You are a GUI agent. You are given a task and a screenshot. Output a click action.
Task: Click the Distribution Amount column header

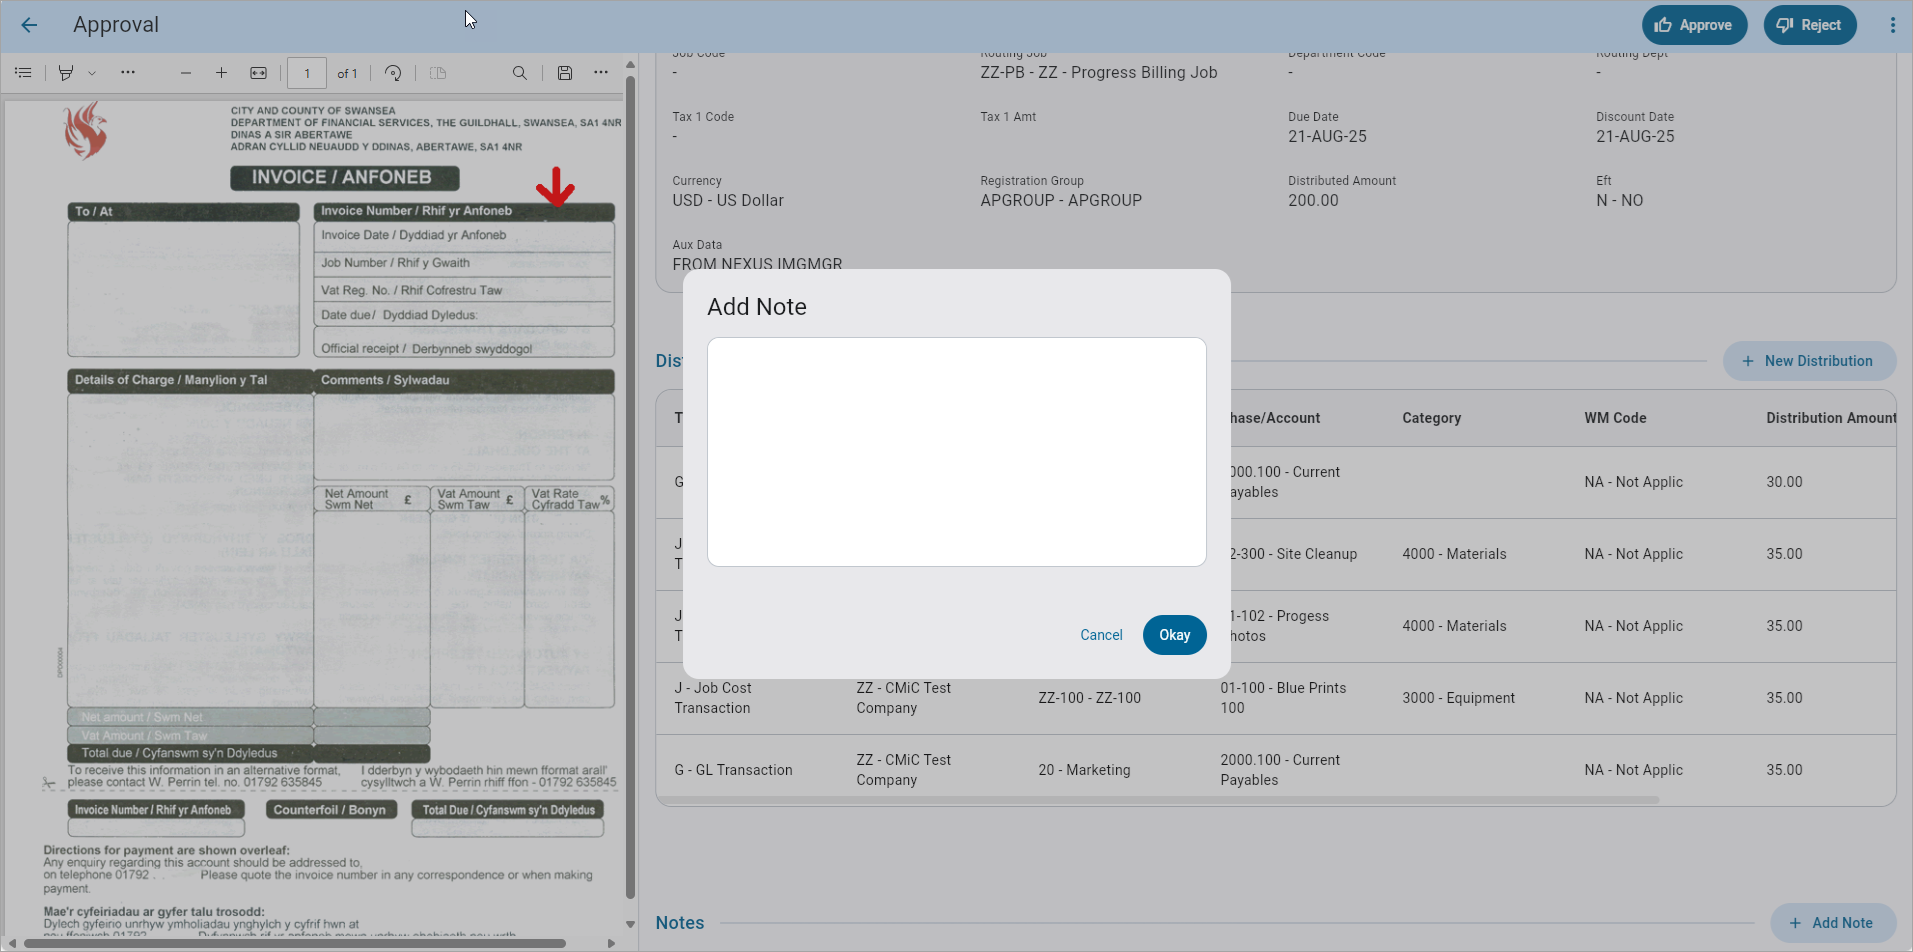tap(1830, 418)
